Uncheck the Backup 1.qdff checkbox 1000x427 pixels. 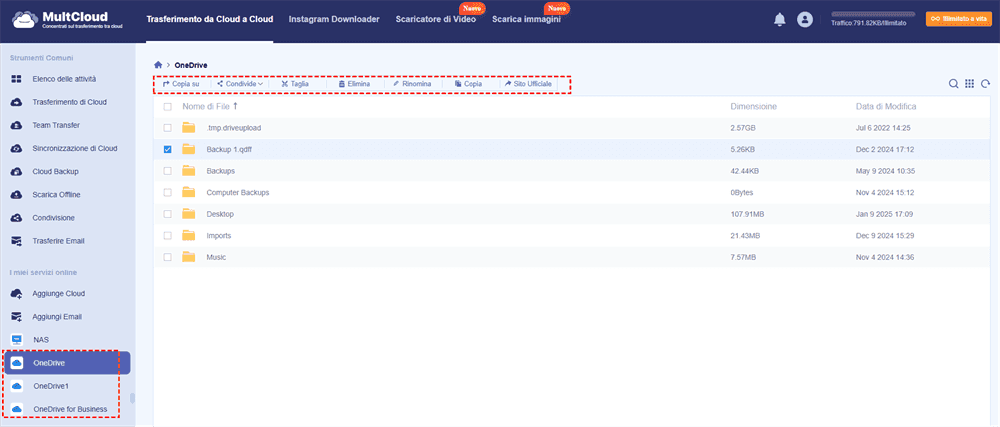(x=168, y=150)
